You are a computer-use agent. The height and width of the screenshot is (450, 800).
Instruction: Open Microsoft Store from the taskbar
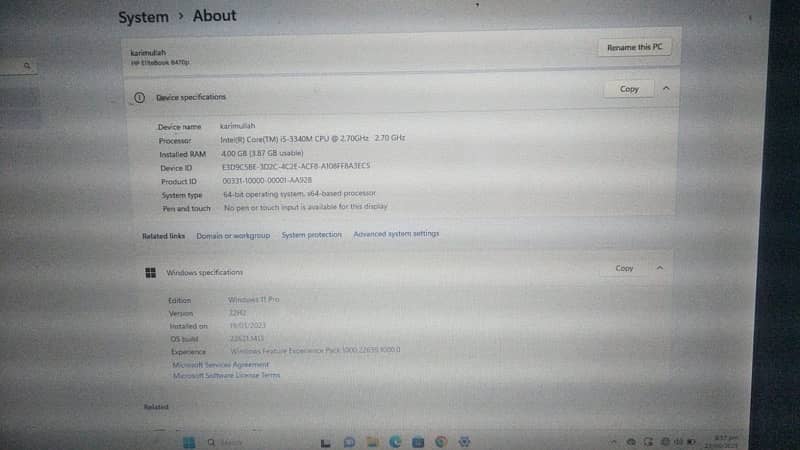click(x=418, y=442)
